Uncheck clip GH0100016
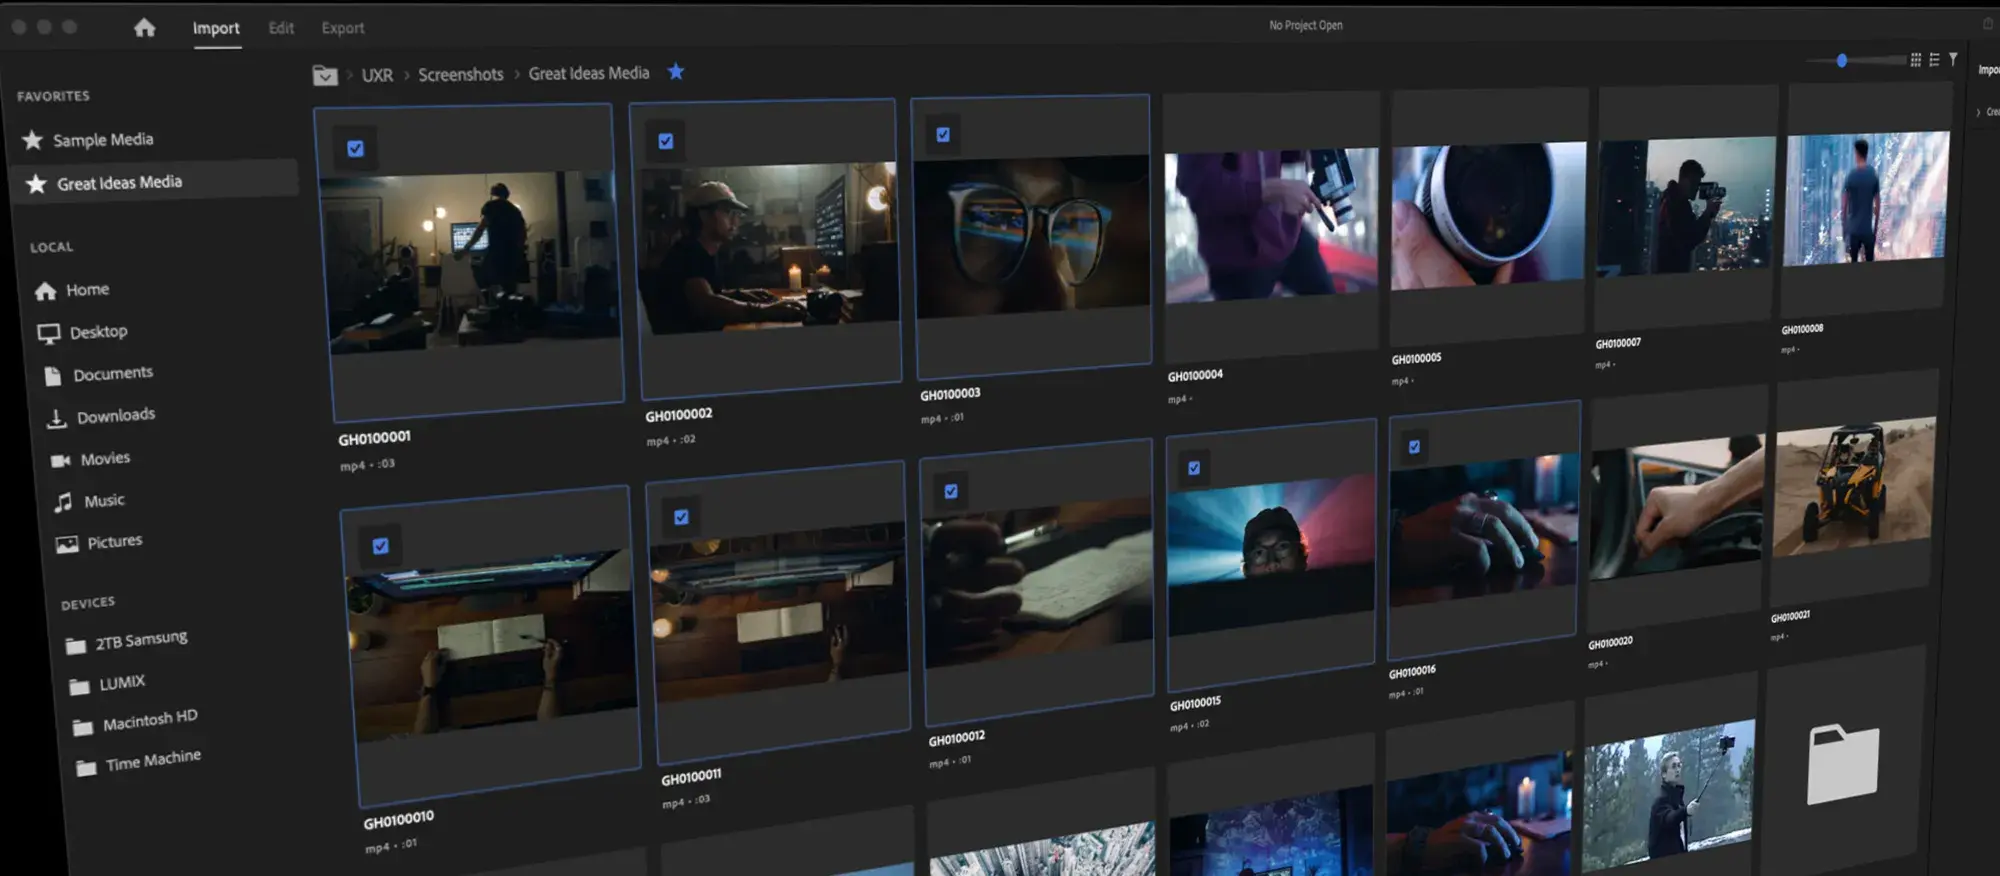 click(1414, 447)
